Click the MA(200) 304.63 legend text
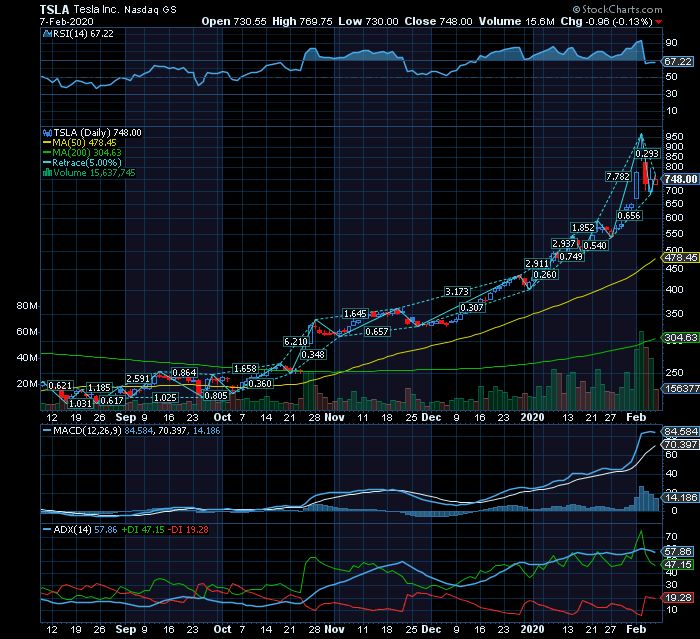 coord(87,153)
